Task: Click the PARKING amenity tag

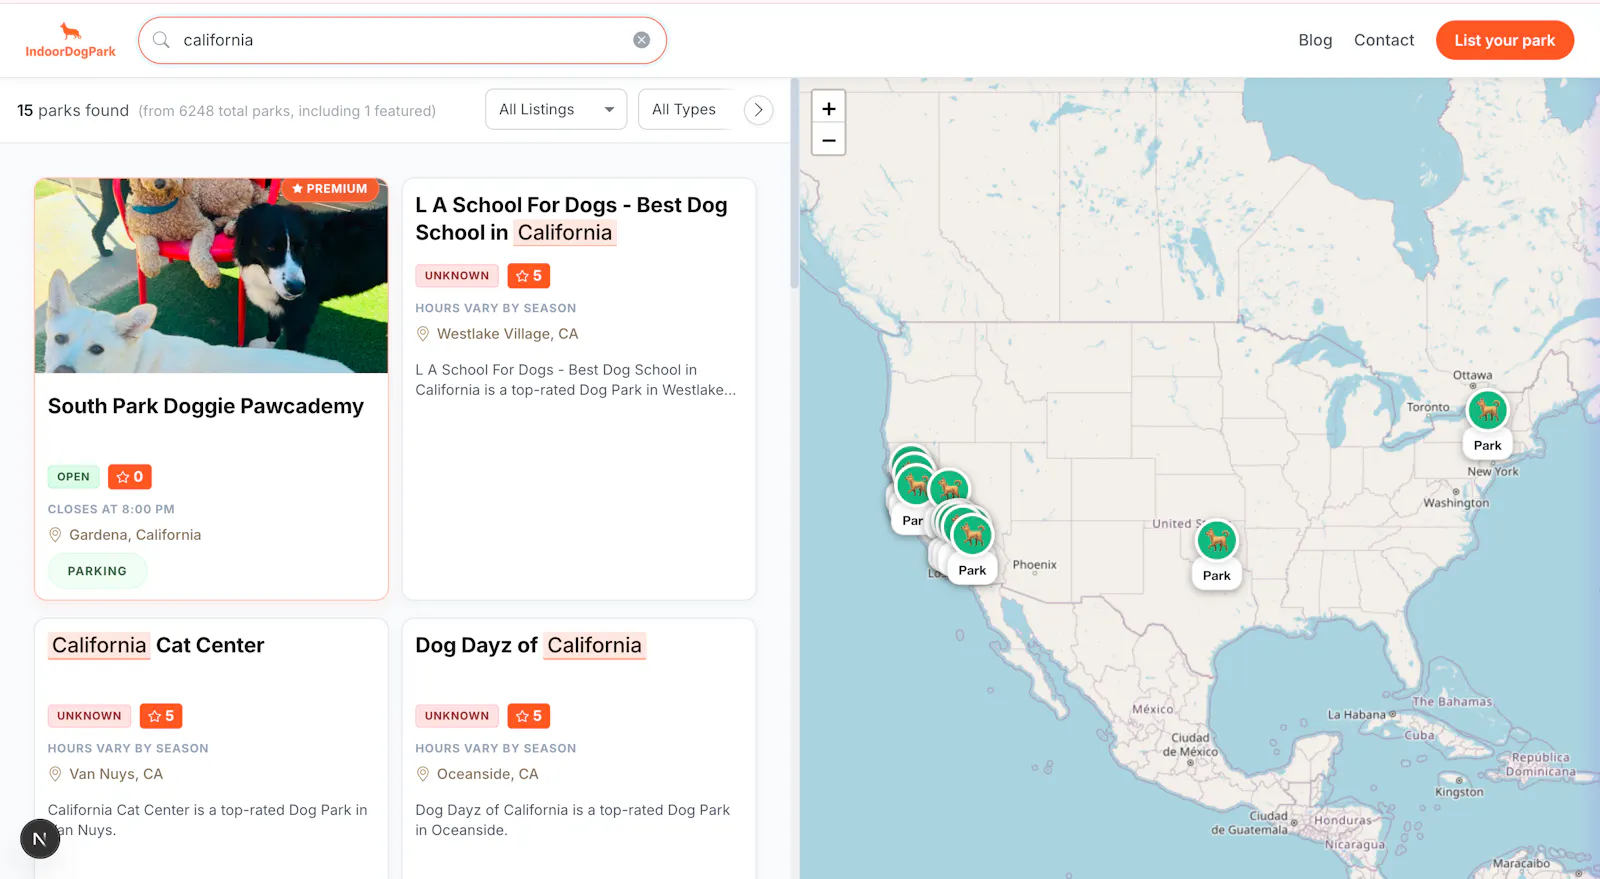Action: pyautogui.click(x=97, y=571)
